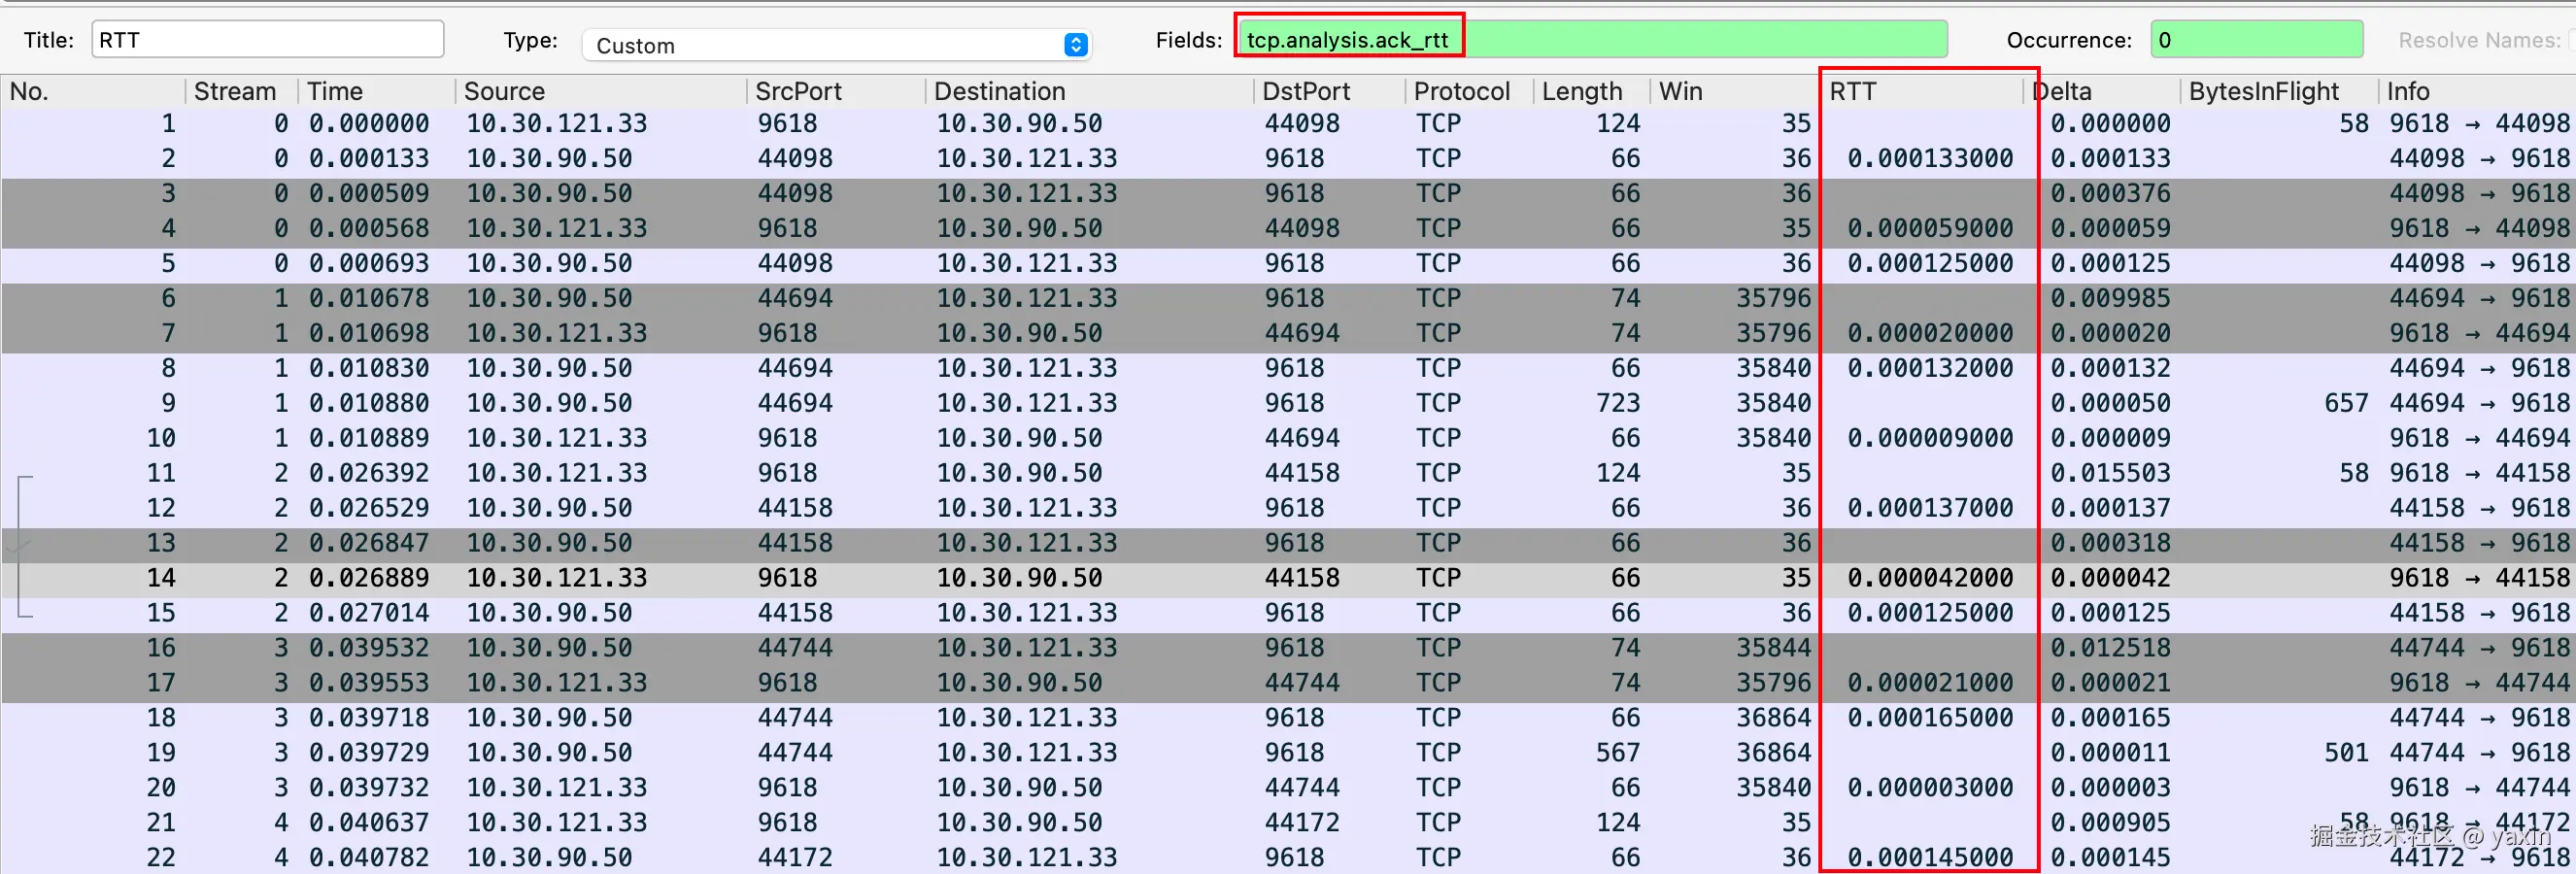Image resolution: width=2576 pixels, height=874 pixels.
Task: Sort packets by the Time column header
Action: [x=334, y=91]
